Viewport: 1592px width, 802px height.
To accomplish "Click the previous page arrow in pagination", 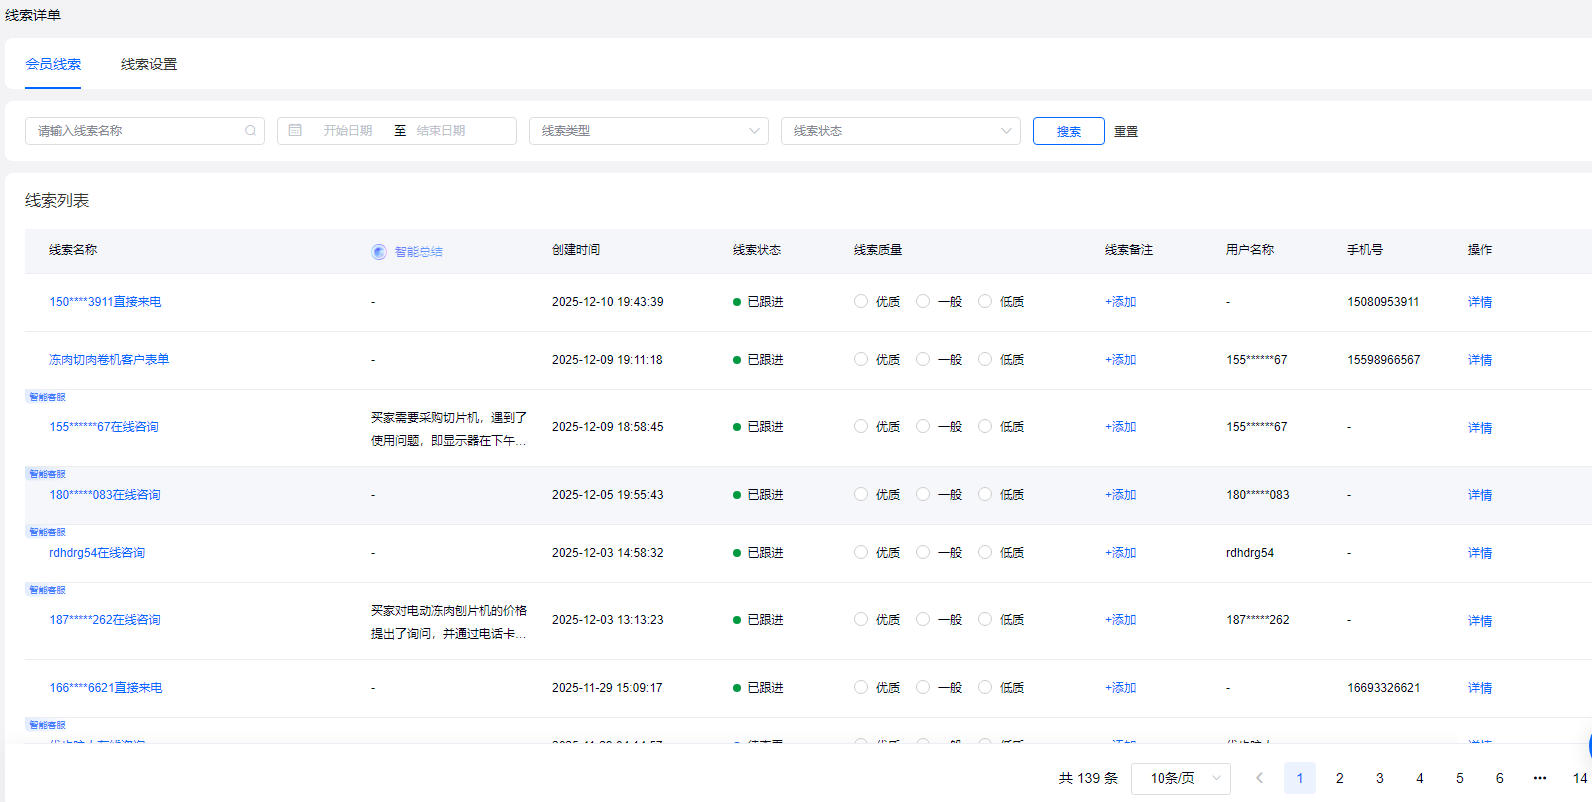I will 1259,778.
